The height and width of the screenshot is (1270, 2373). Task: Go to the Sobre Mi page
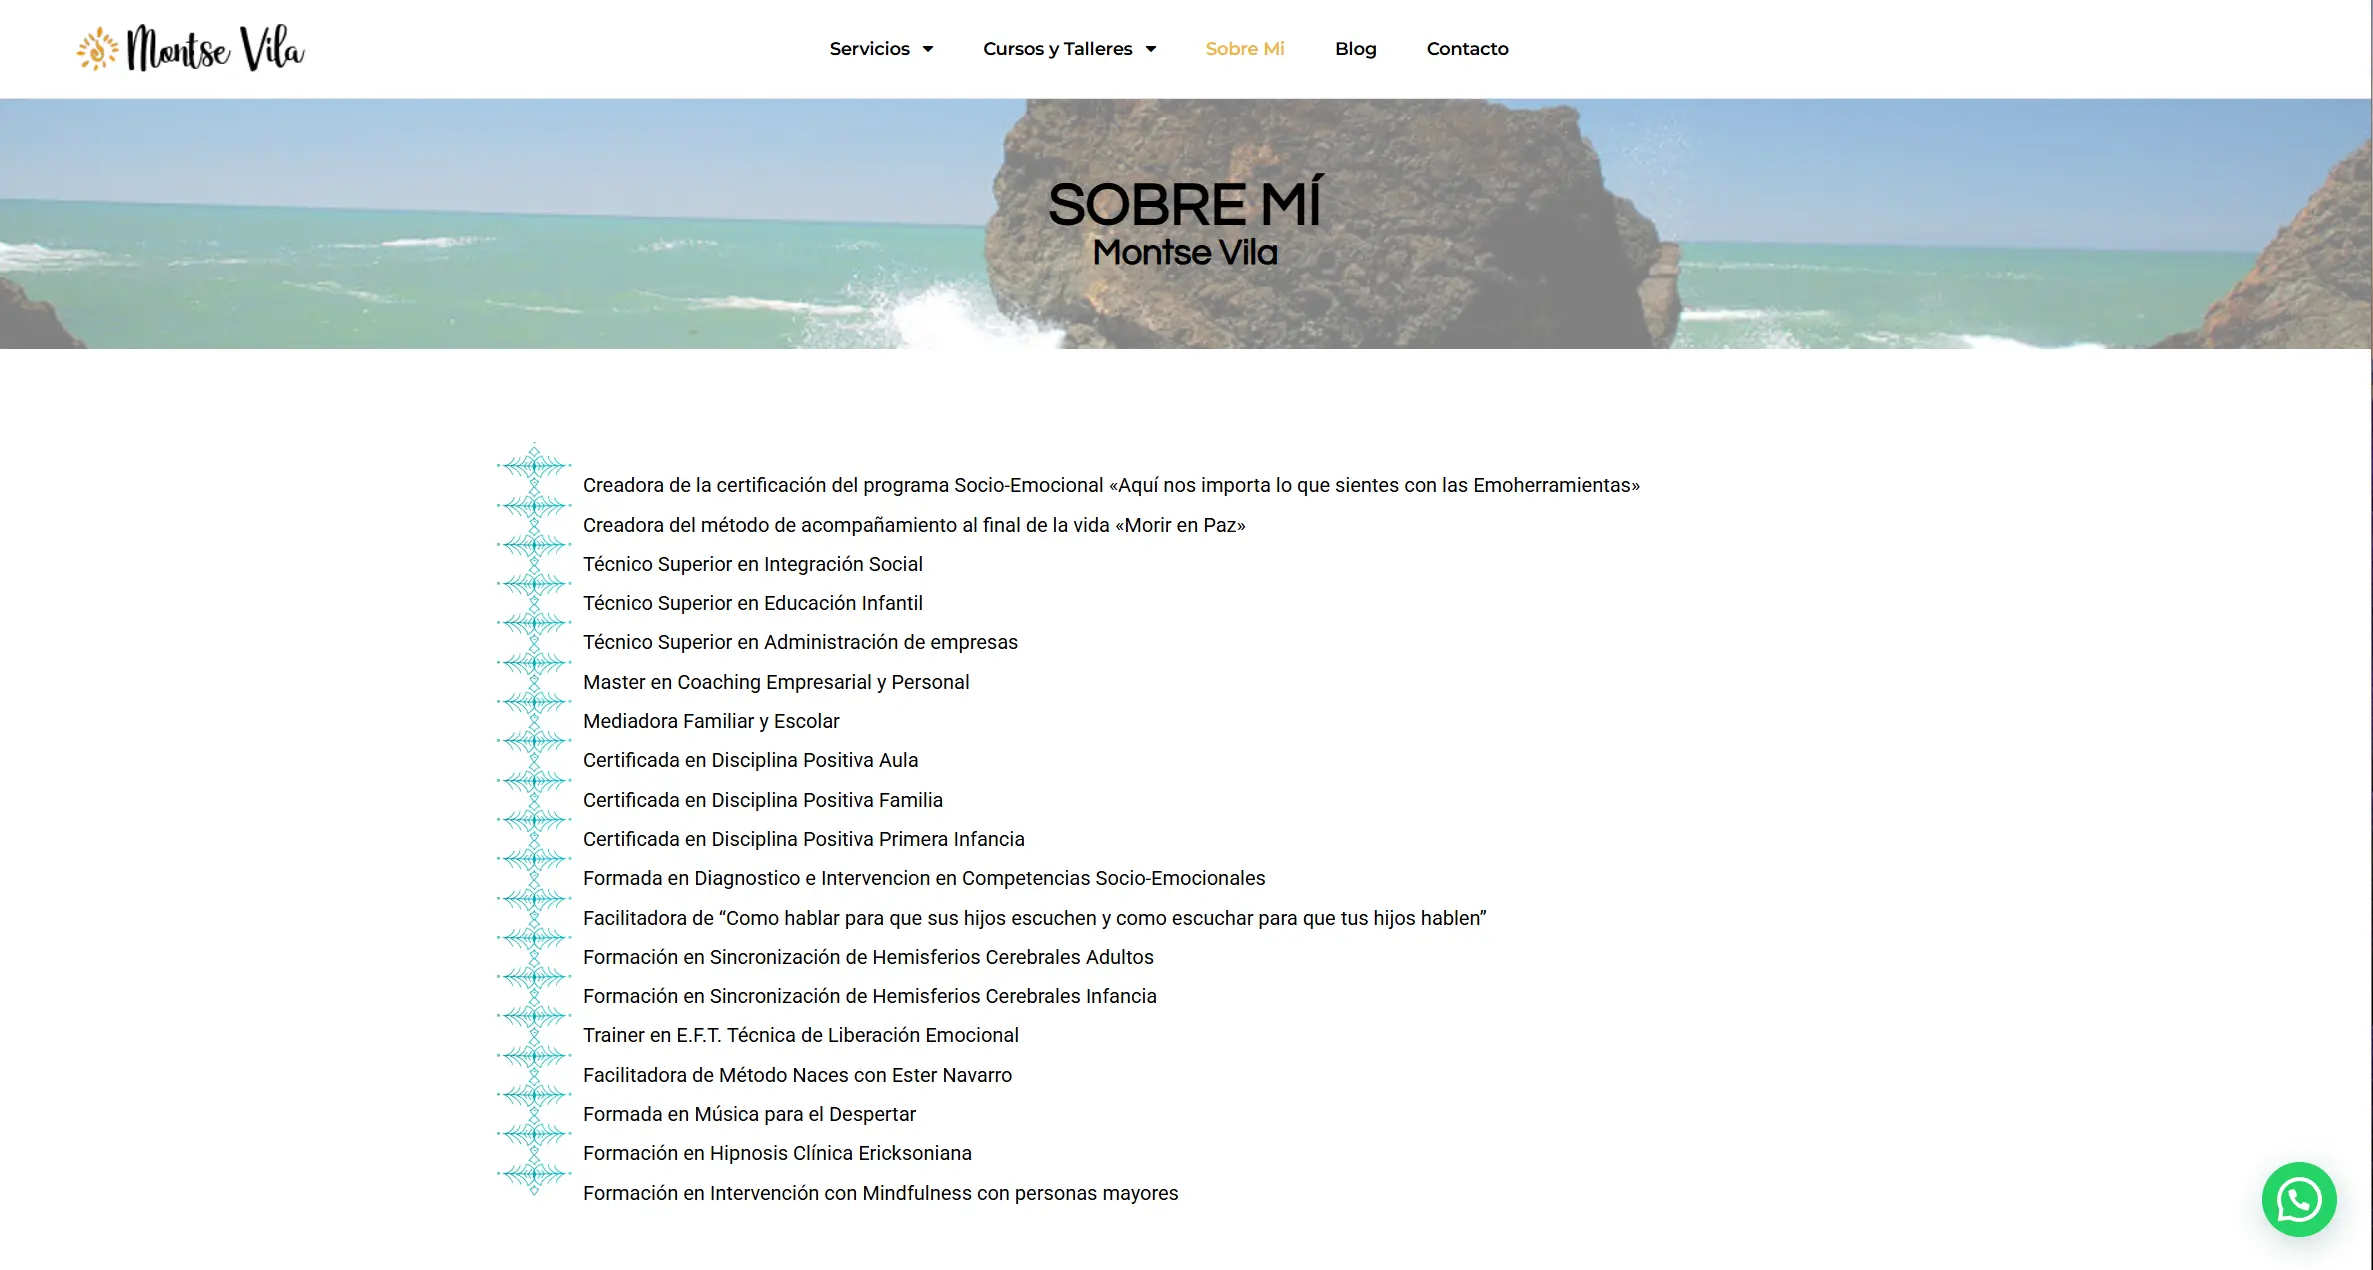pyautogui.click(x=1244, y=49)
